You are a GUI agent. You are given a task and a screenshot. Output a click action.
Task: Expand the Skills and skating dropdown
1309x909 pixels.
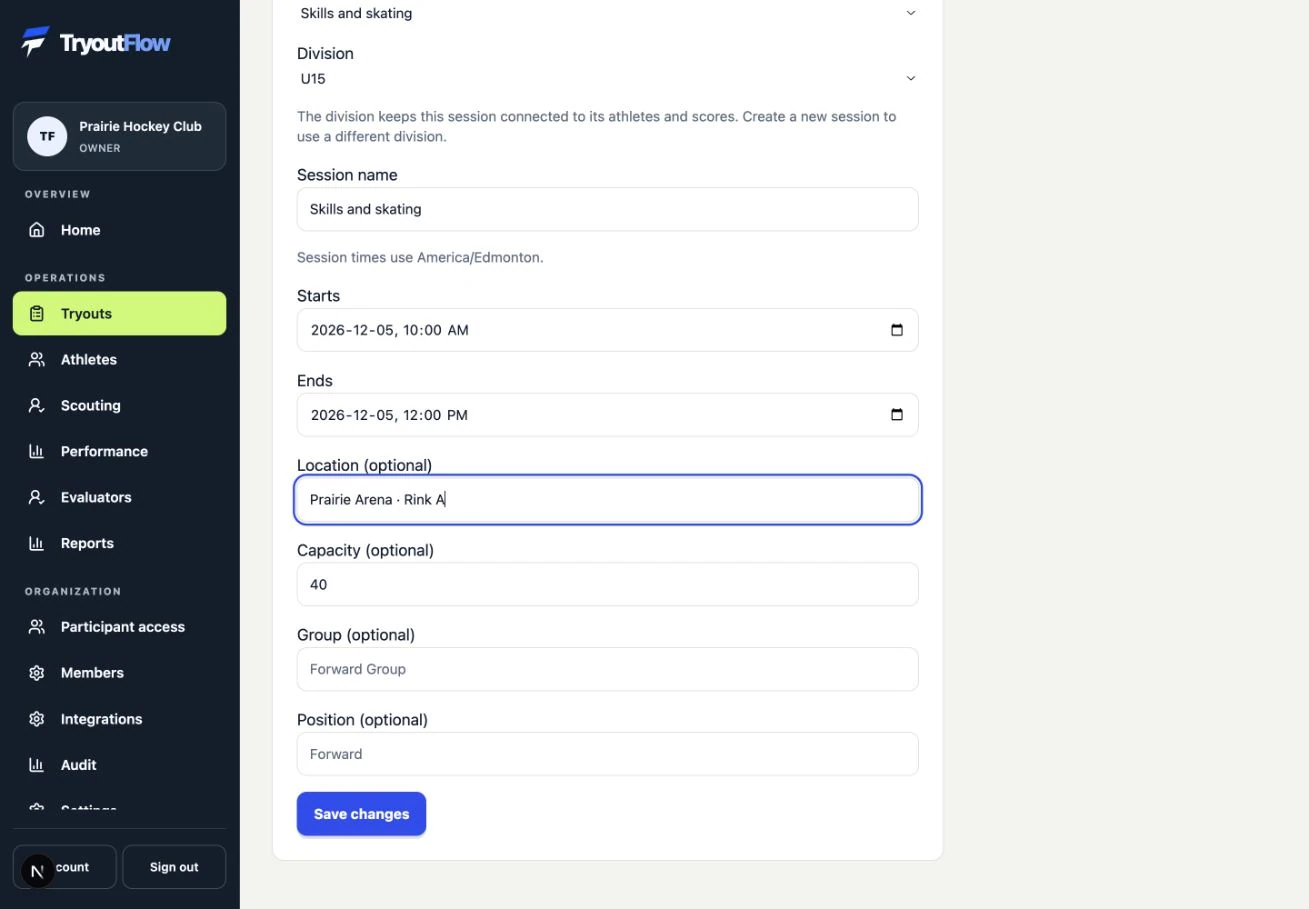click(x=608, y=13)
